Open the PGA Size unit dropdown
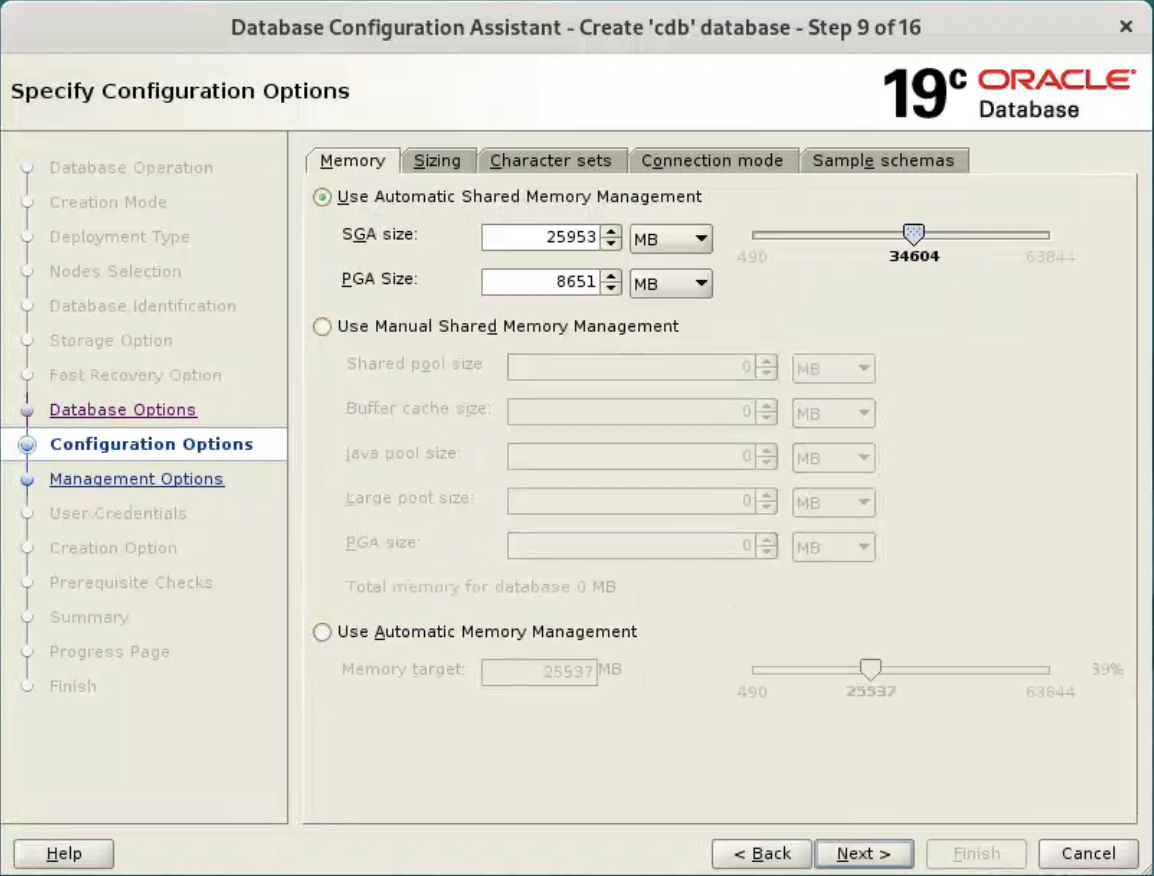The height and width of the screenshot is (876, 1154). [x=671, y=283]
